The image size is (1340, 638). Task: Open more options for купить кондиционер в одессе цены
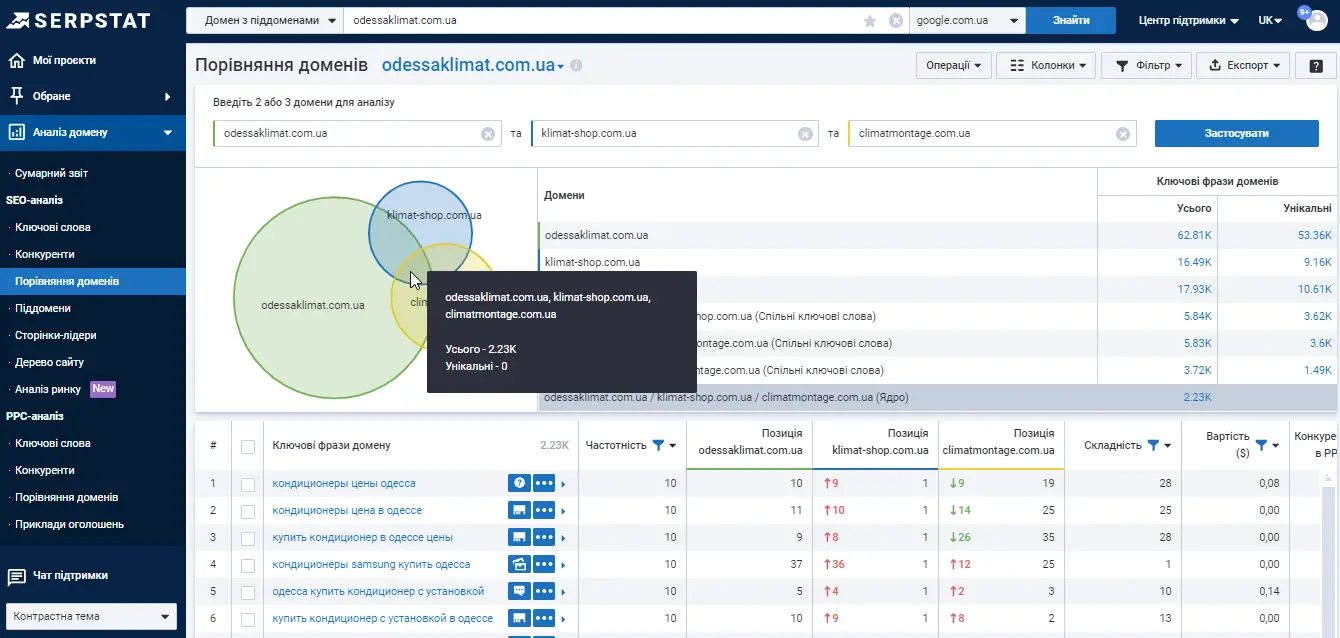click(544, 537)
